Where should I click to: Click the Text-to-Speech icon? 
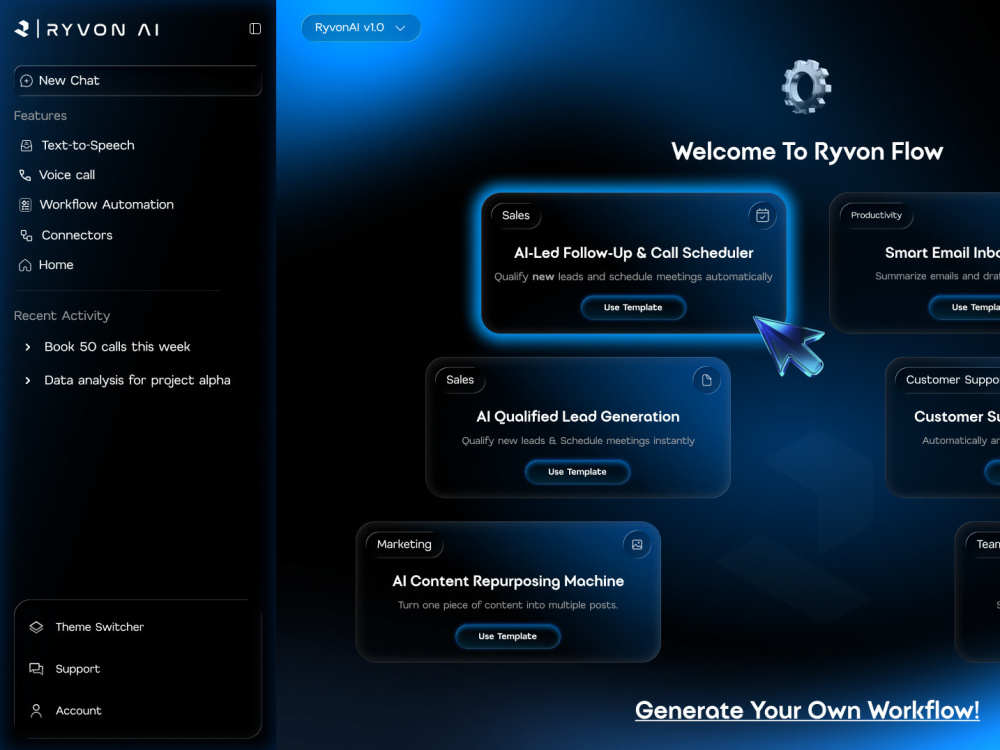pyautogui.click(x=26, y=145)
